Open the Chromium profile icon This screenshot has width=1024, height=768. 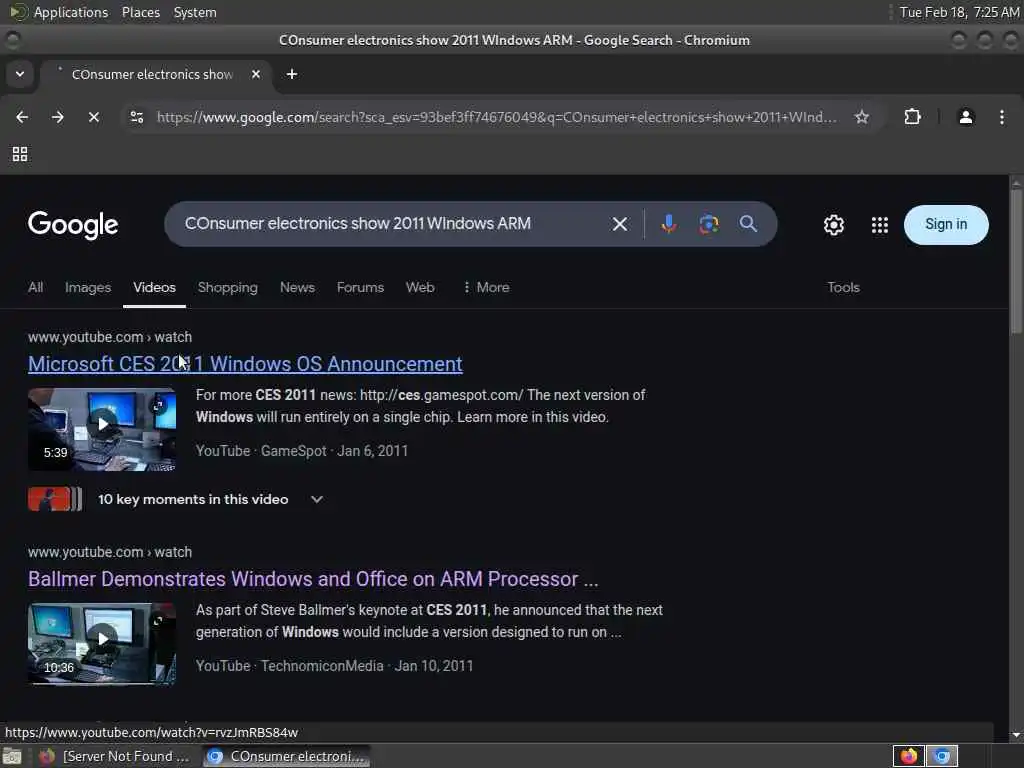tap(966, 117)
